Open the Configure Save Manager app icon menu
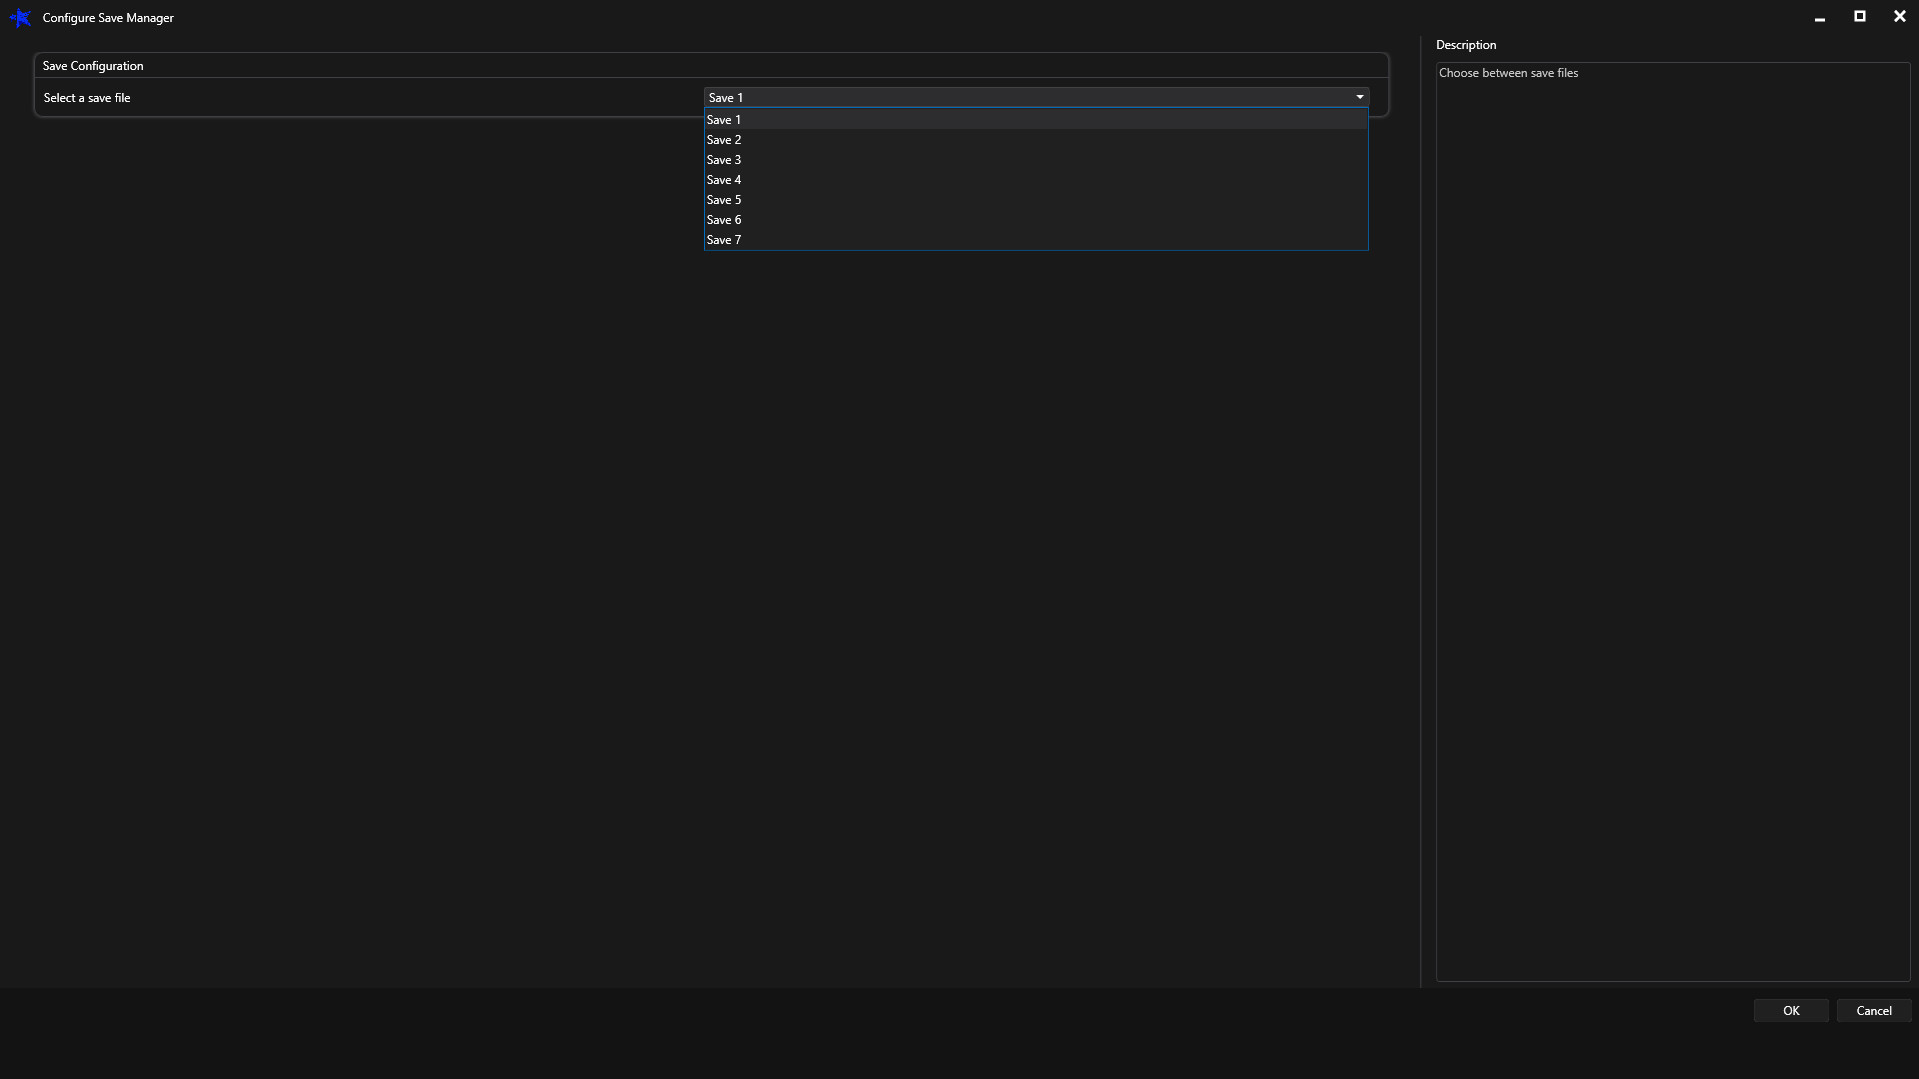 coord(20,17)
